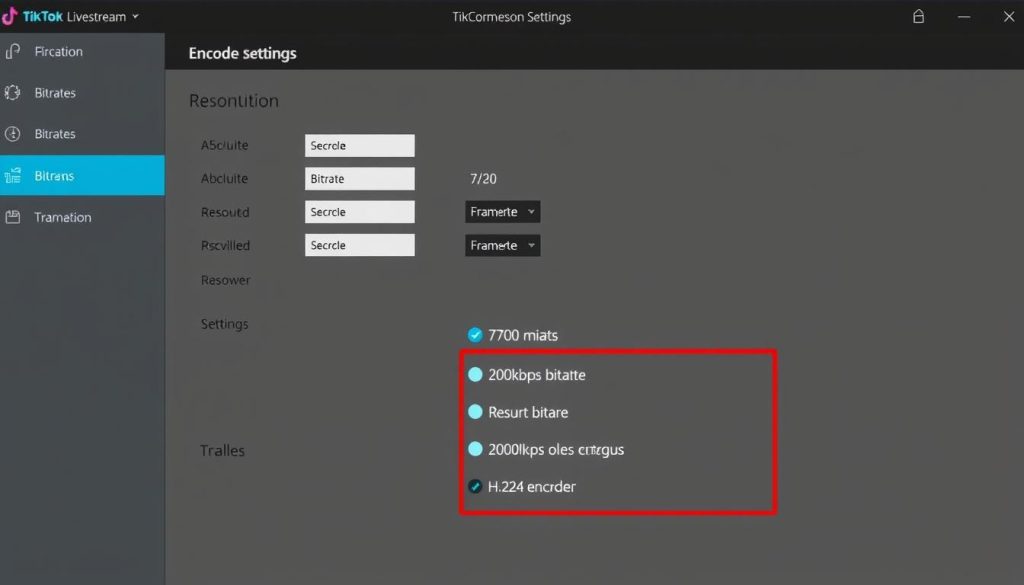Click the highlighted Bitrans sidebar icon
The image size is (1024, 585).
tap(12, 175)
